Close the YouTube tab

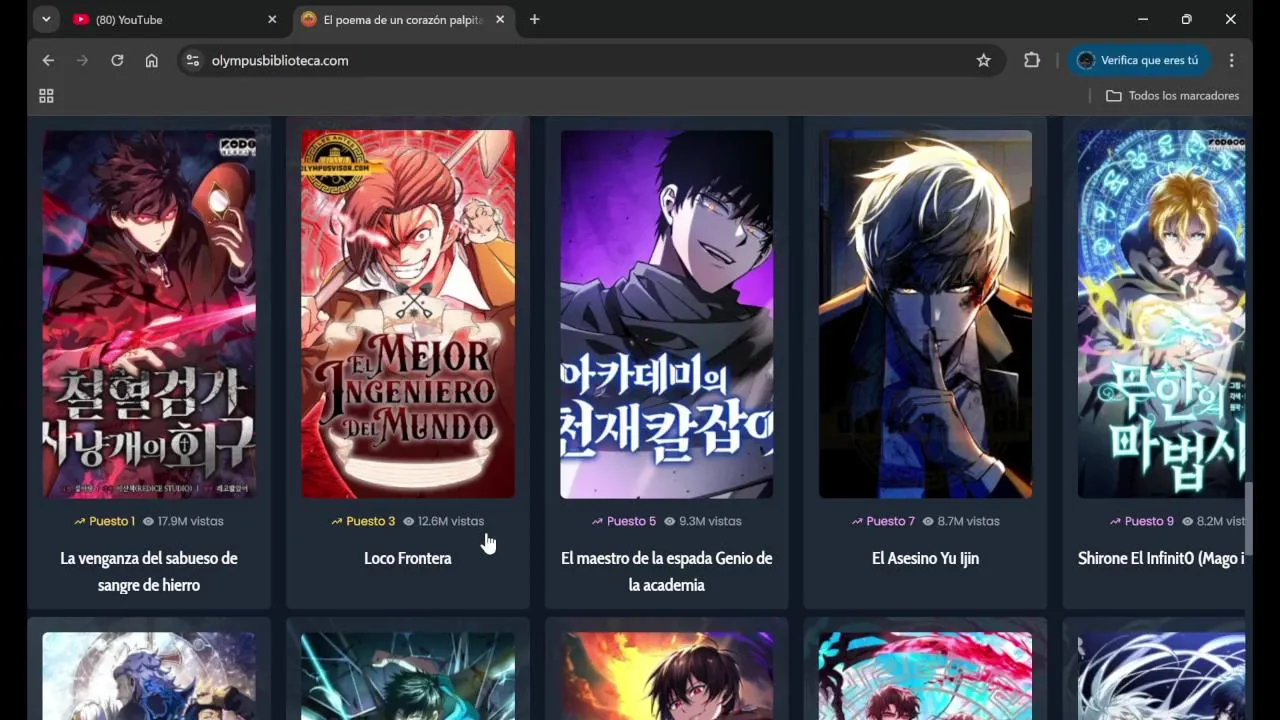pos(272,19)
